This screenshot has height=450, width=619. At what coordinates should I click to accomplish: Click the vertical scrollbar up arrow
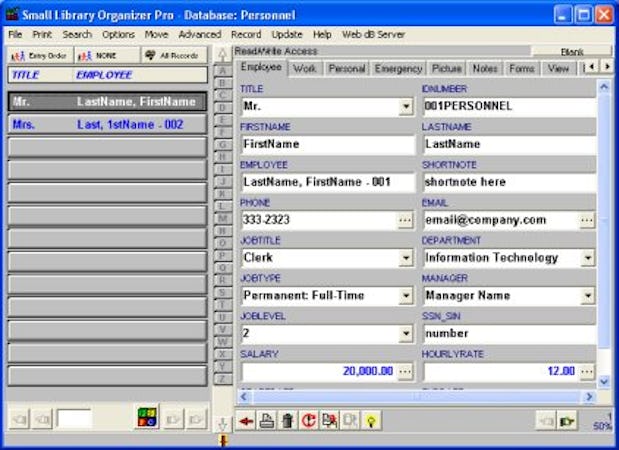604,87
